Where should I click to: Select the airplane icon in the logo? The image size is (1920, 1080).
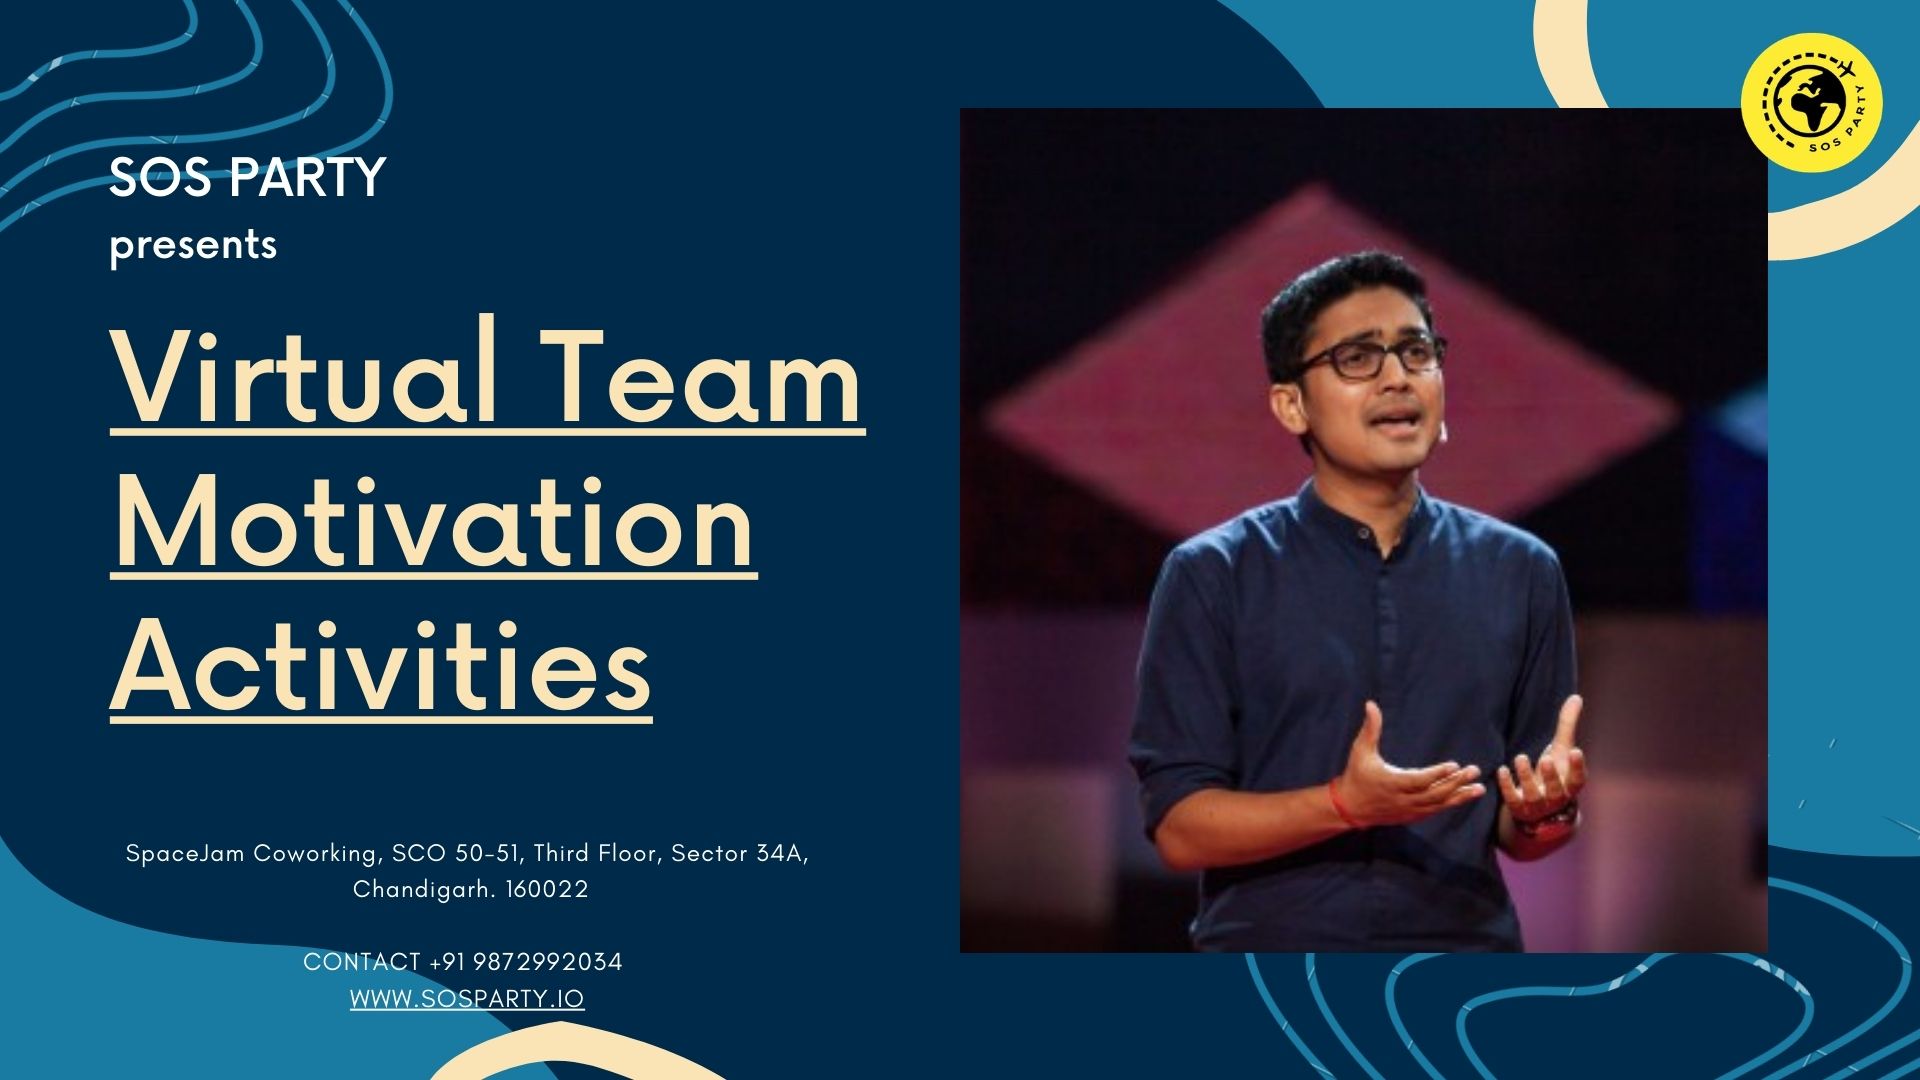pyautogui.click(x=1847, y=69)
